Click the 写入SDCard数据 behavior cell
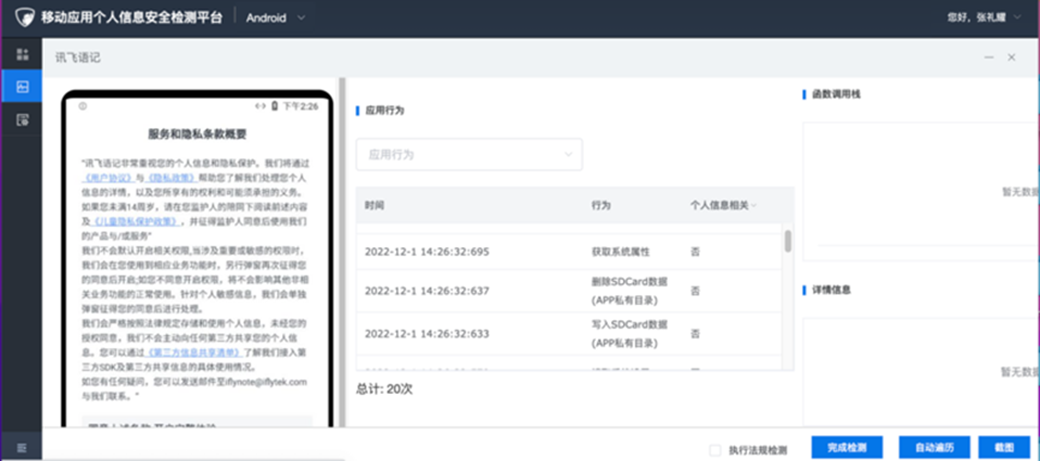 pos(629,334)
